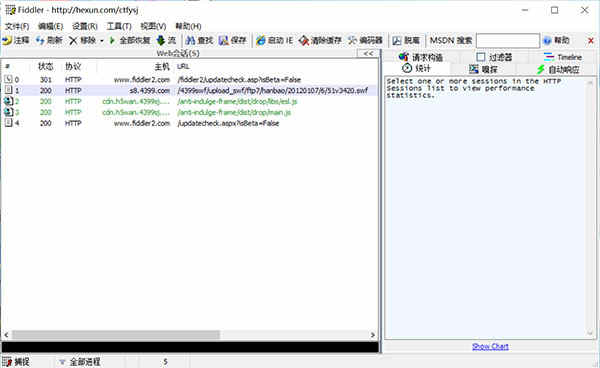The width and height of the screenshot is (600, 368).
Task: Open 查找 find with binoculars icon
Action: pyautogui.click(x=190, y=40)
